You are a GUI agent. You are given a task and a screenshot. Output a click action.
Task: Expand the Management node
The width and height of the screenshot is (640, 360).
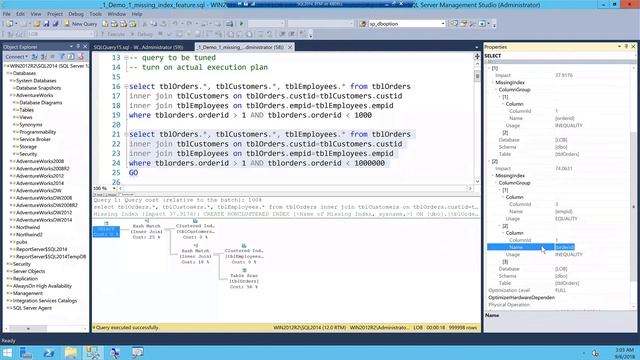click(x=8, y=293)
